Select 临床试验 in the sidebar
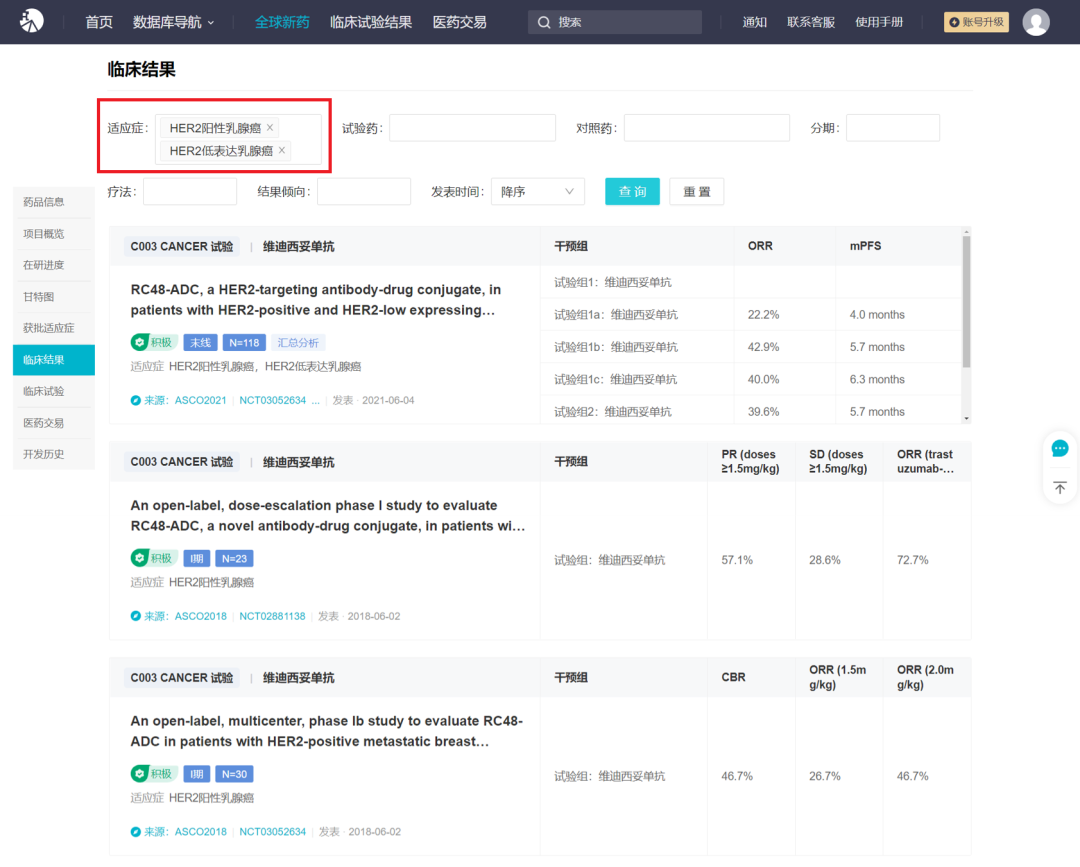This screenshot has width=1080, height=867. (x=54, y=391)
